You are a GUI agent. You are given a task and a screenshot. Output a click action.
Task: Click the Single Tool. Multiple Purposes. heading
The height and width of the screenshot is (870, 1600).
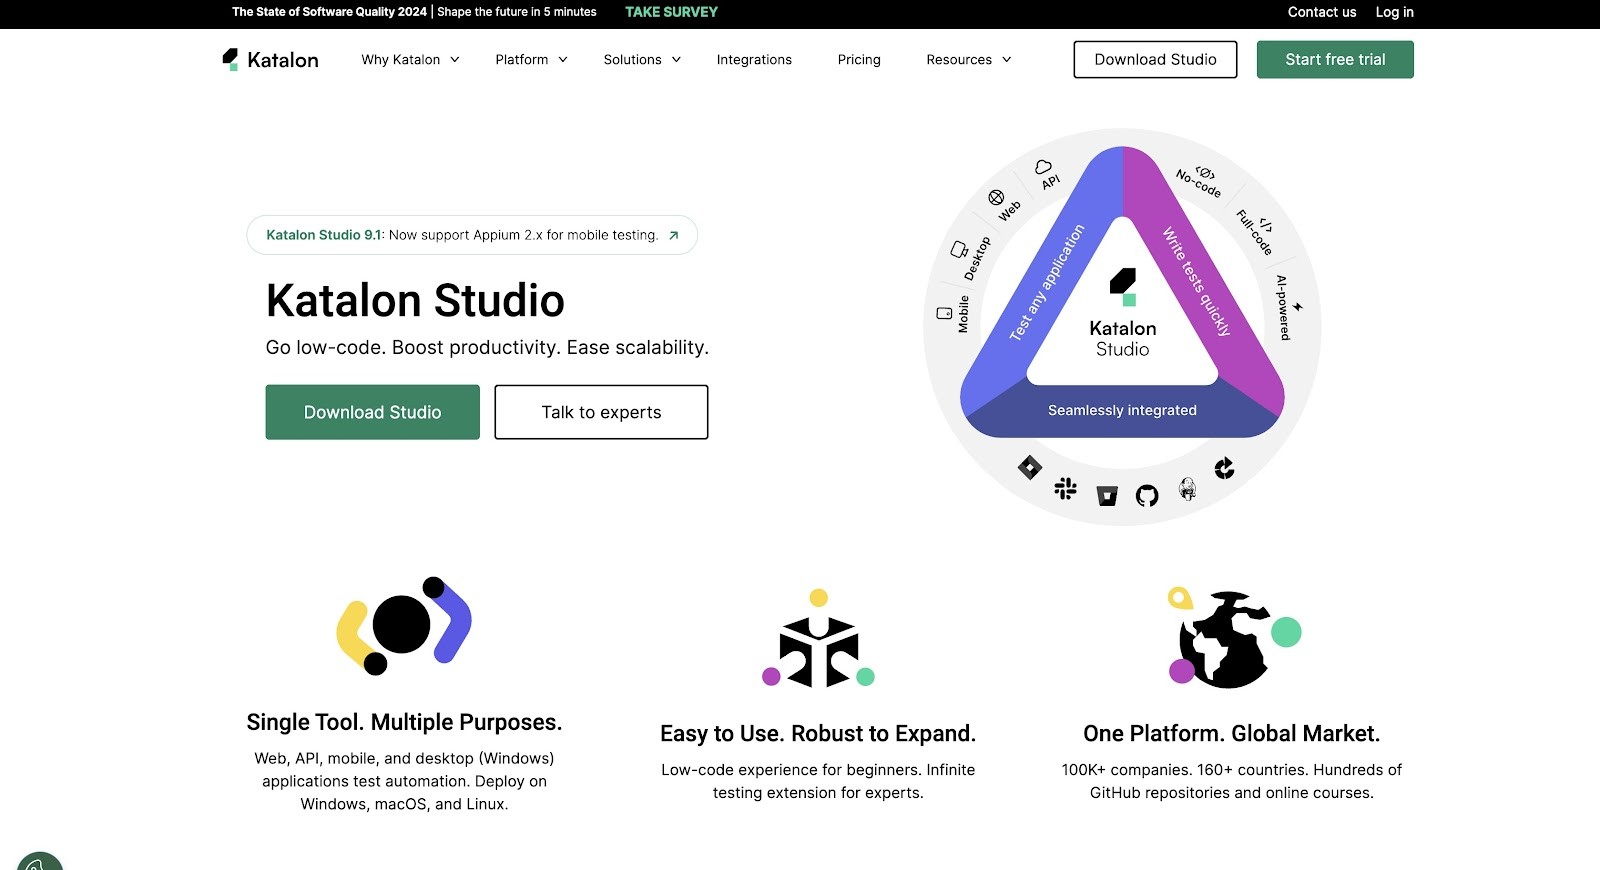(x=404, y=722)
